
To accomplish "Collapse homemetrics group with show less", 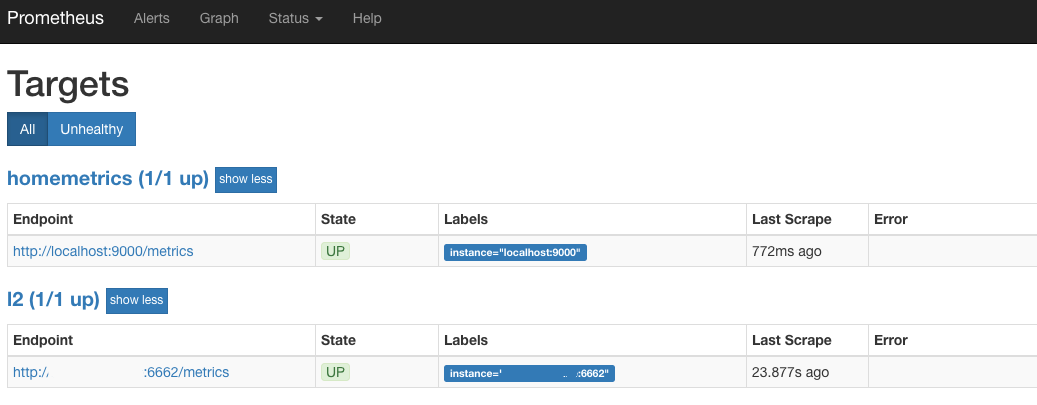I will click(246, 179).
